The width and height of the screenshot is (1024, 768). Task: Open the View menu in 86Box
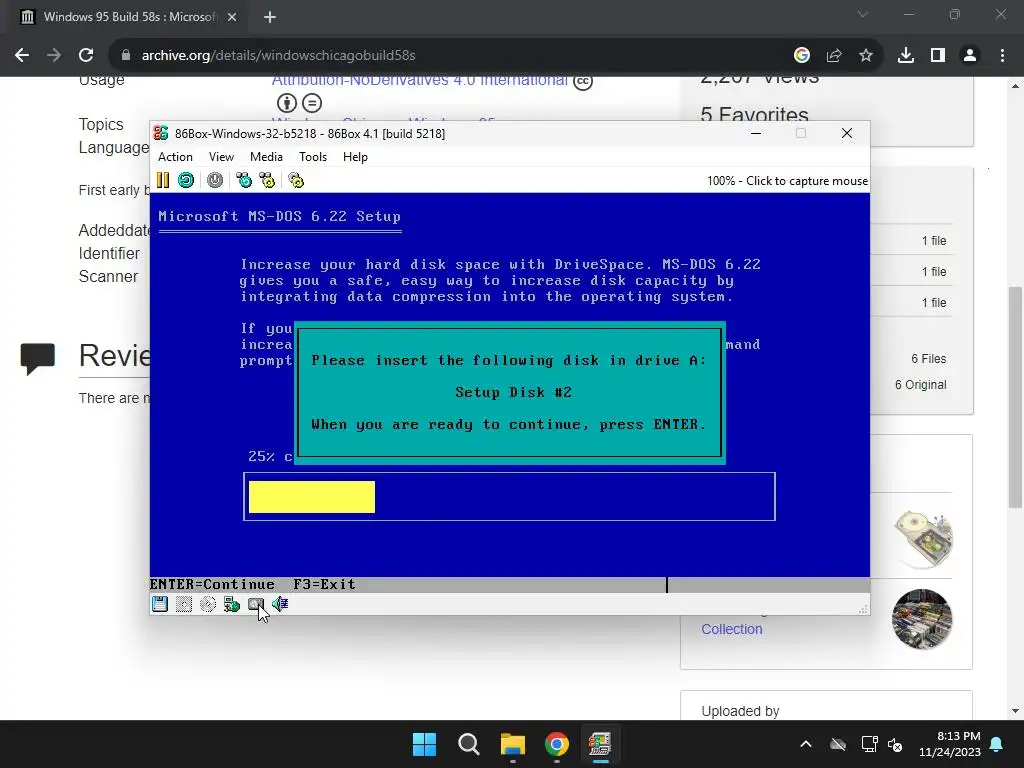(221, 157)
